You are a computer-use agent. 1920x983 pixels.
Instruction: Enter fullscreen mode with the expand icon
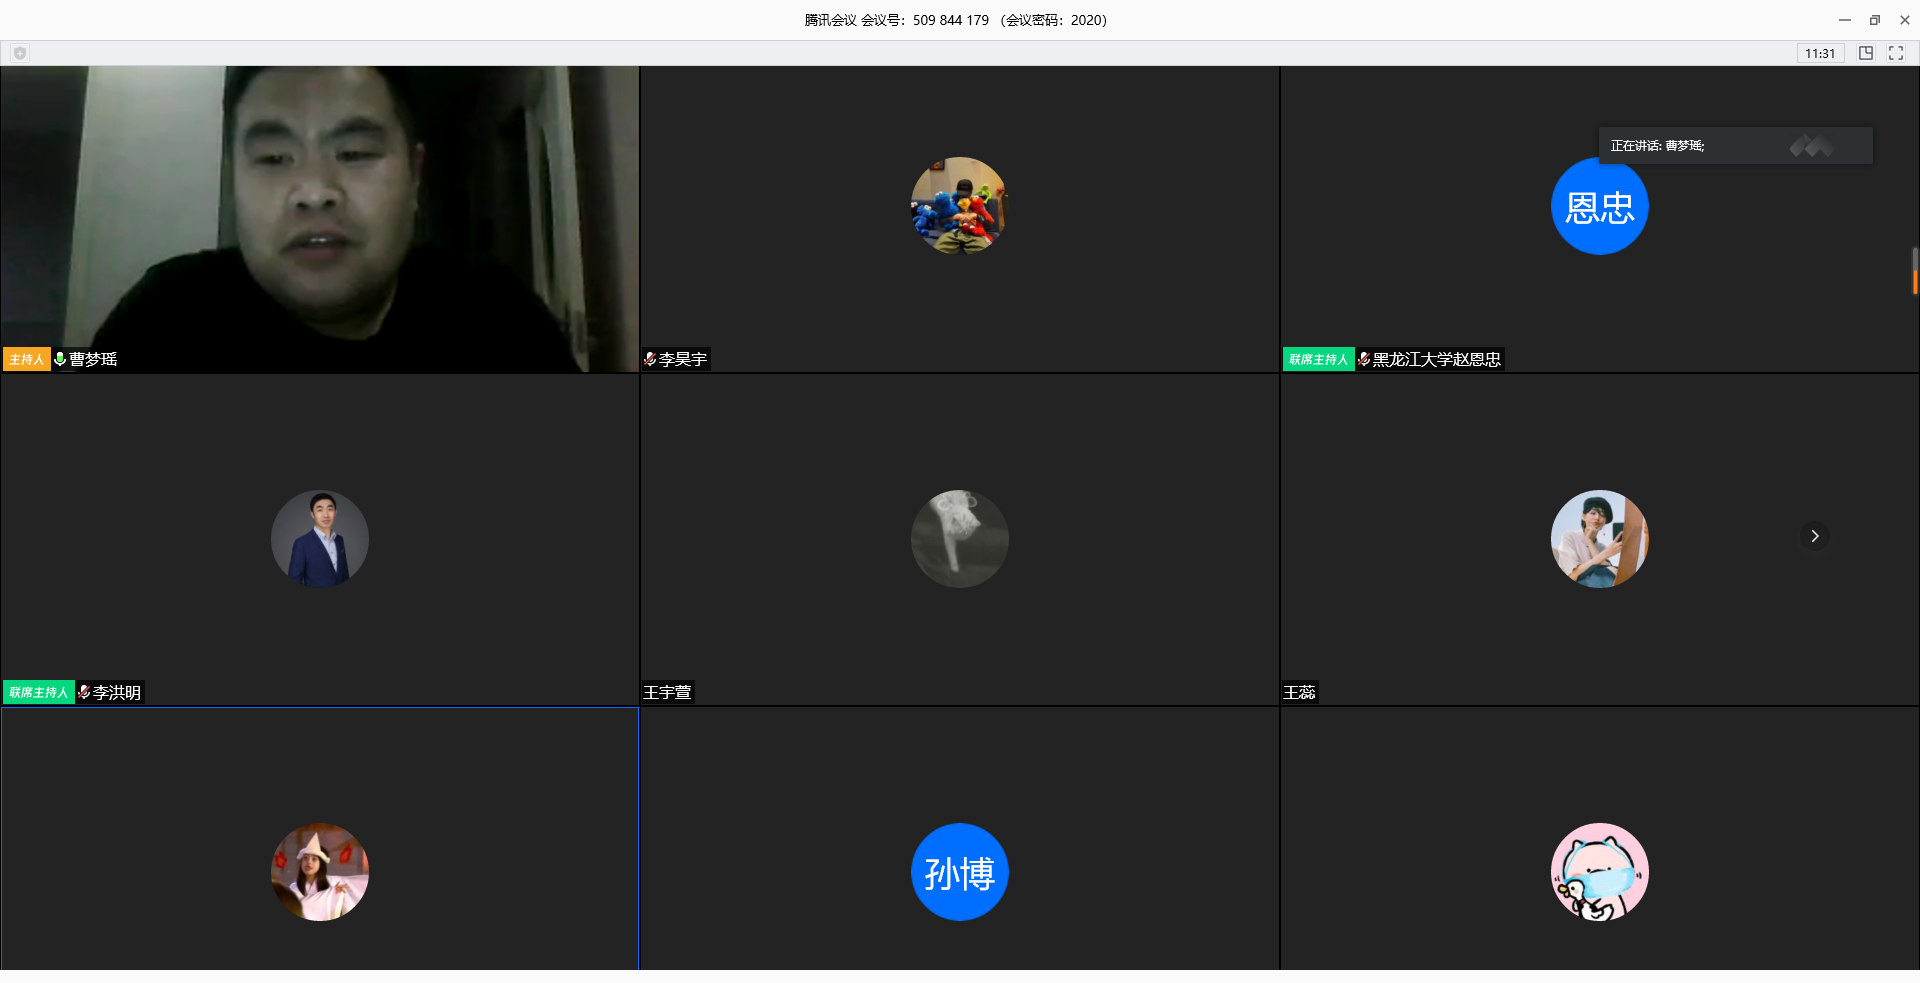click(1896, 53)
